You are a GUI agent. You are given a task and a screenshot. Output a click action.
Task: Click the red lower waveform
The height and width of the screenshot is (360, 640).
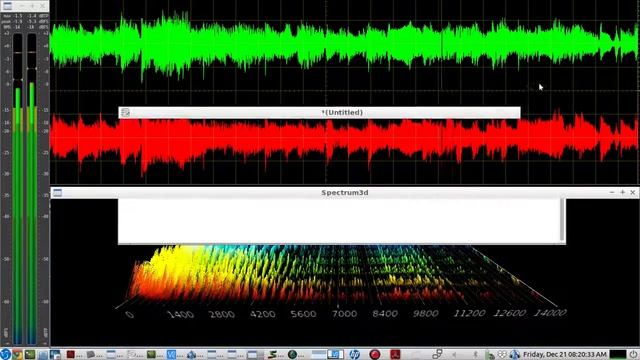[x=344, y=141]
